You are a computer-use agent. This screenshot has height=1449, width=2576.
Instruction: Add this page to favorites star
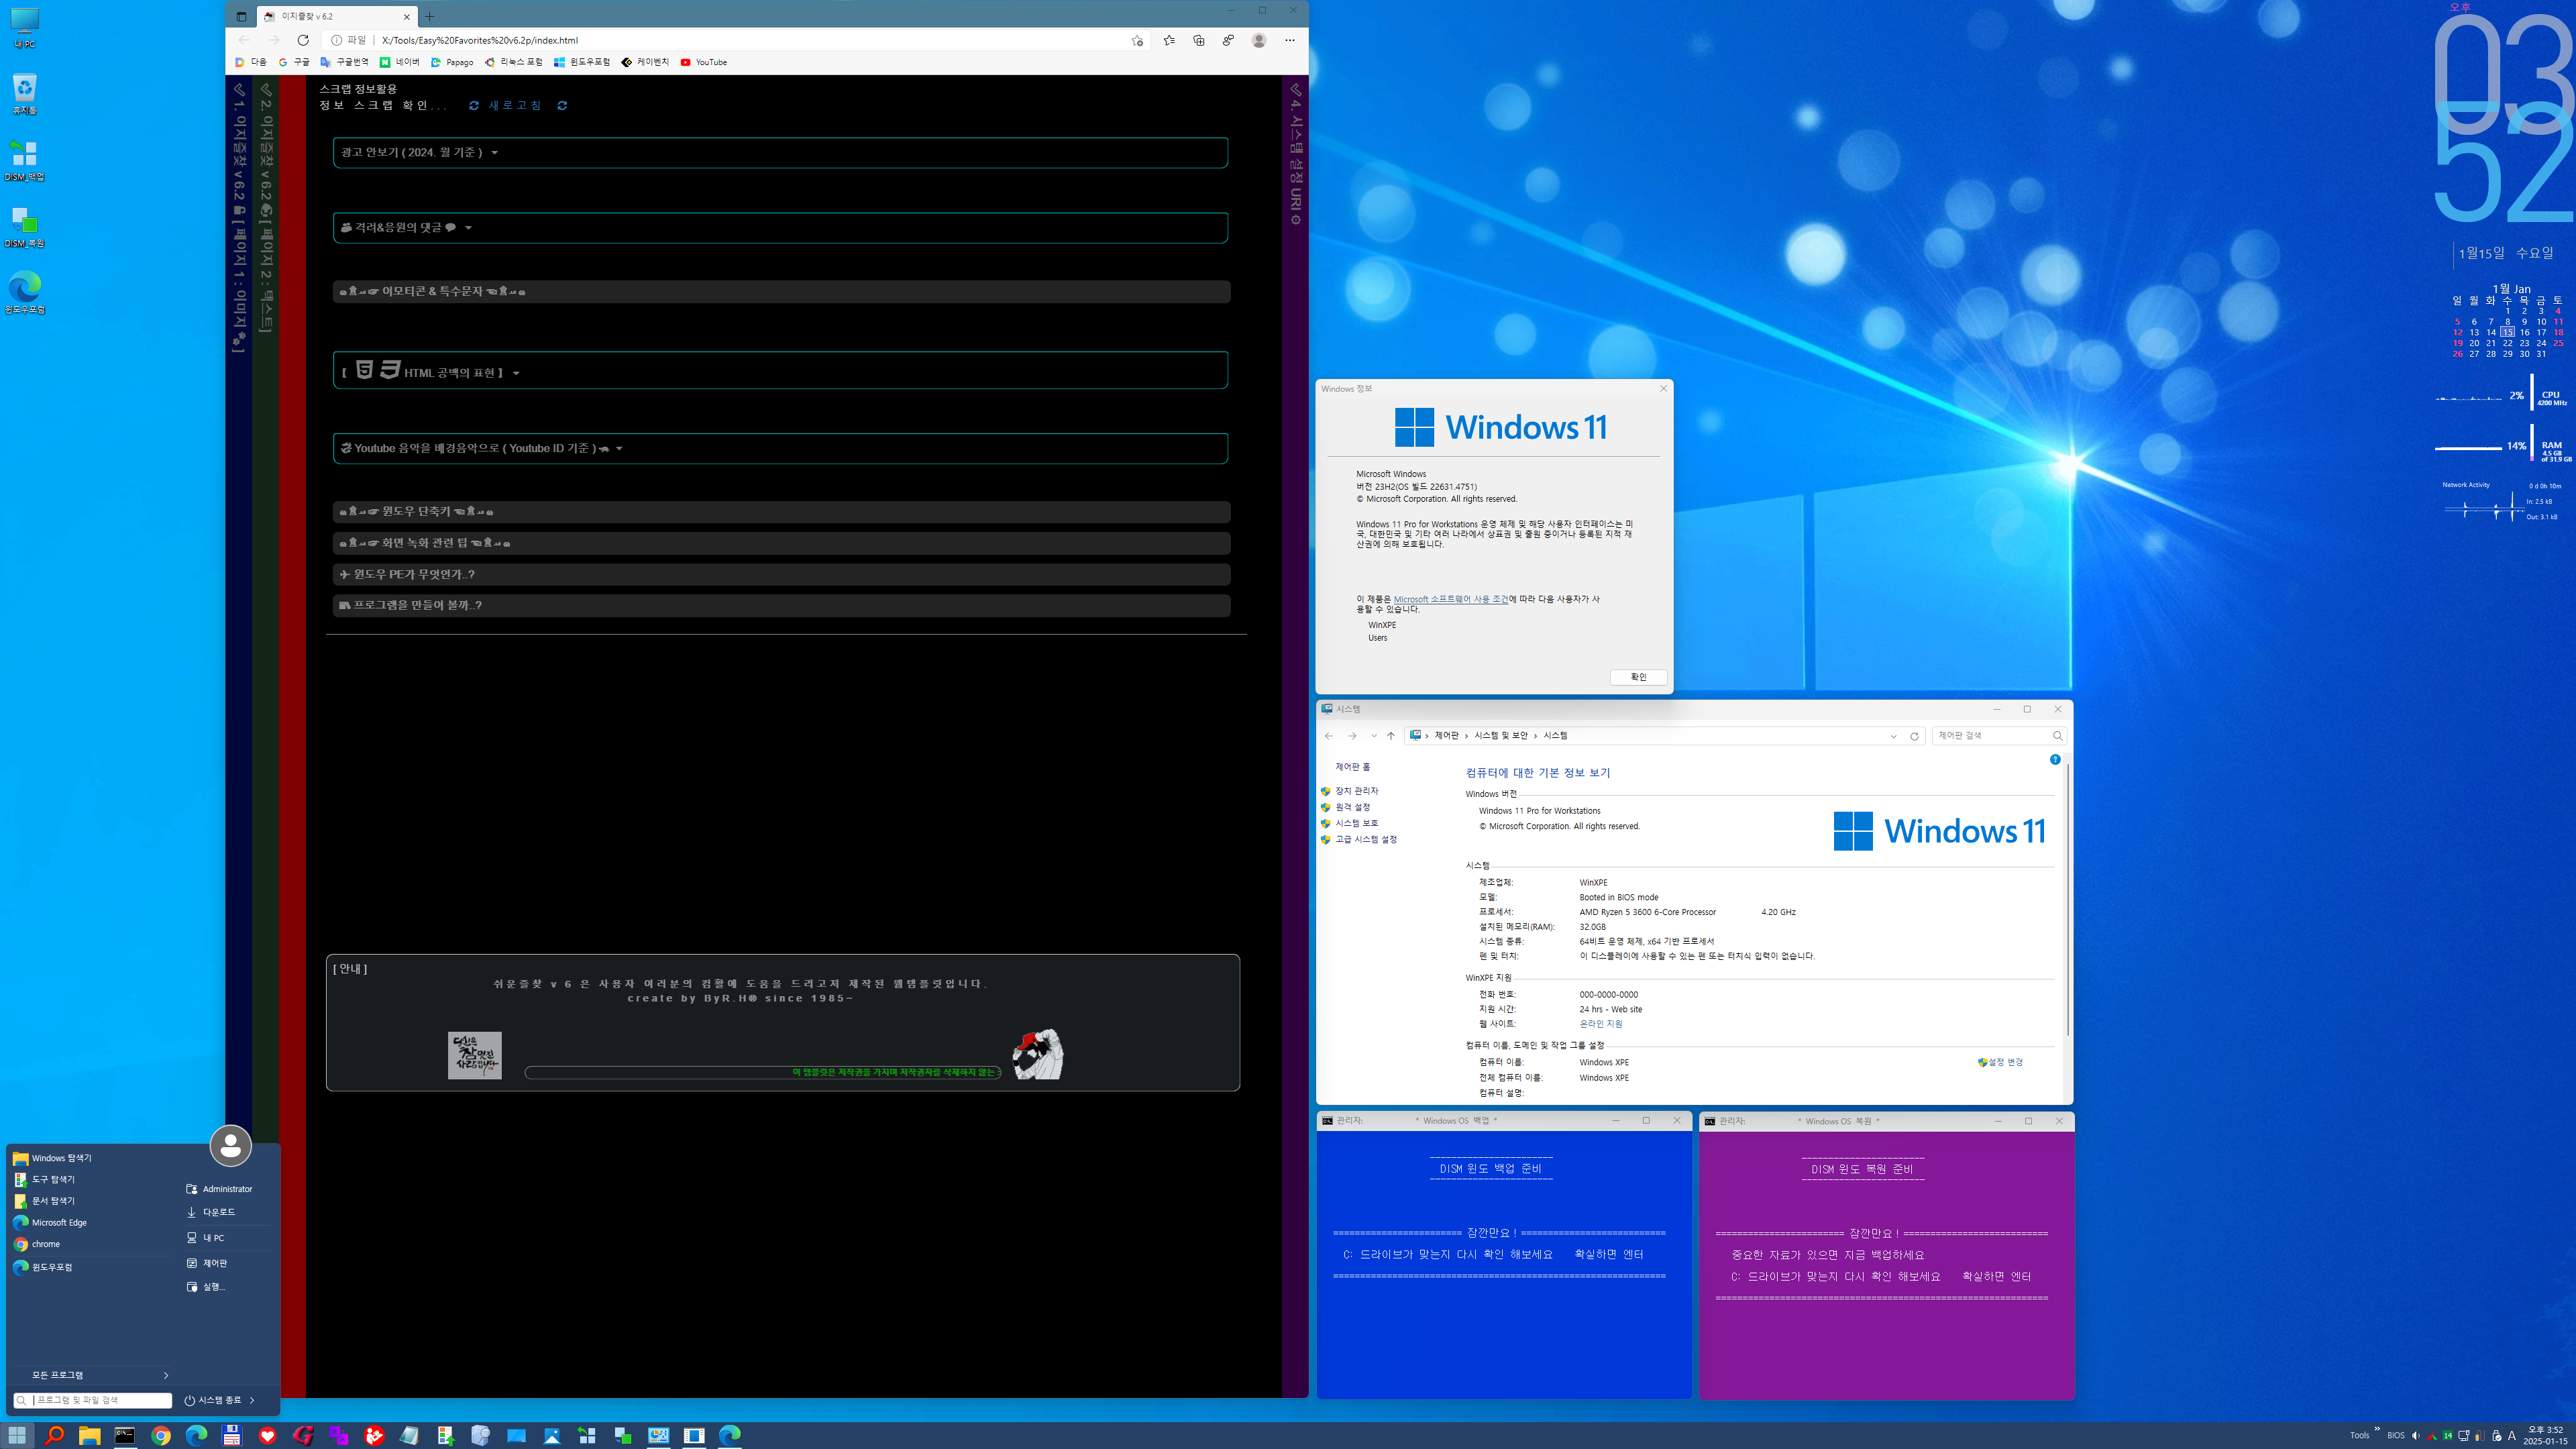click(1137, 40)
